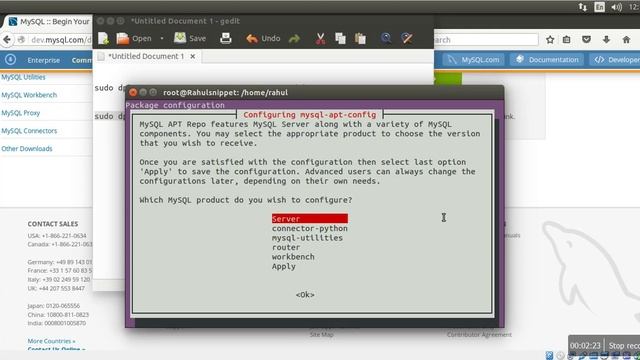Click the Pocket icon in the browser

point(587,40)
